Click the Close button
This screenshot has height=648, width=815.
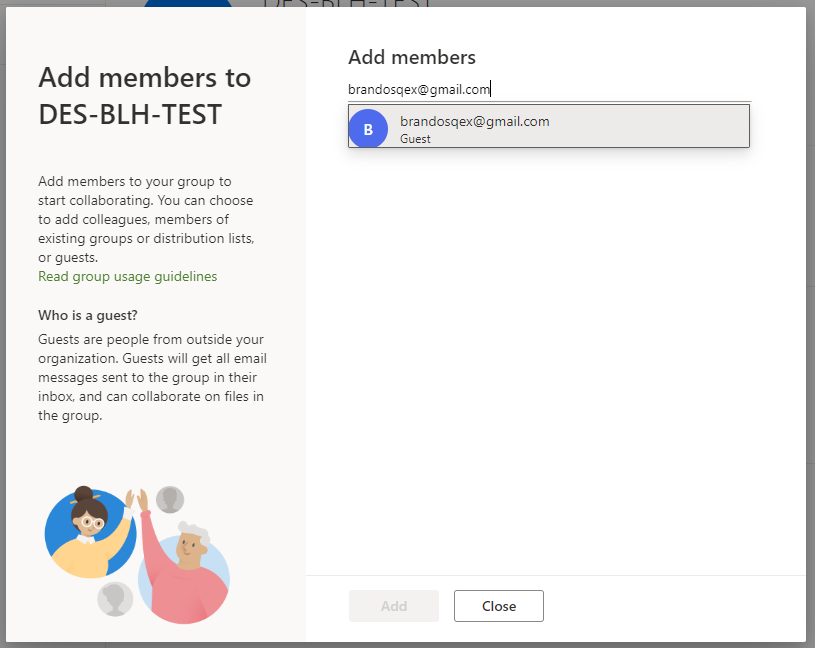tap(498, 606)
